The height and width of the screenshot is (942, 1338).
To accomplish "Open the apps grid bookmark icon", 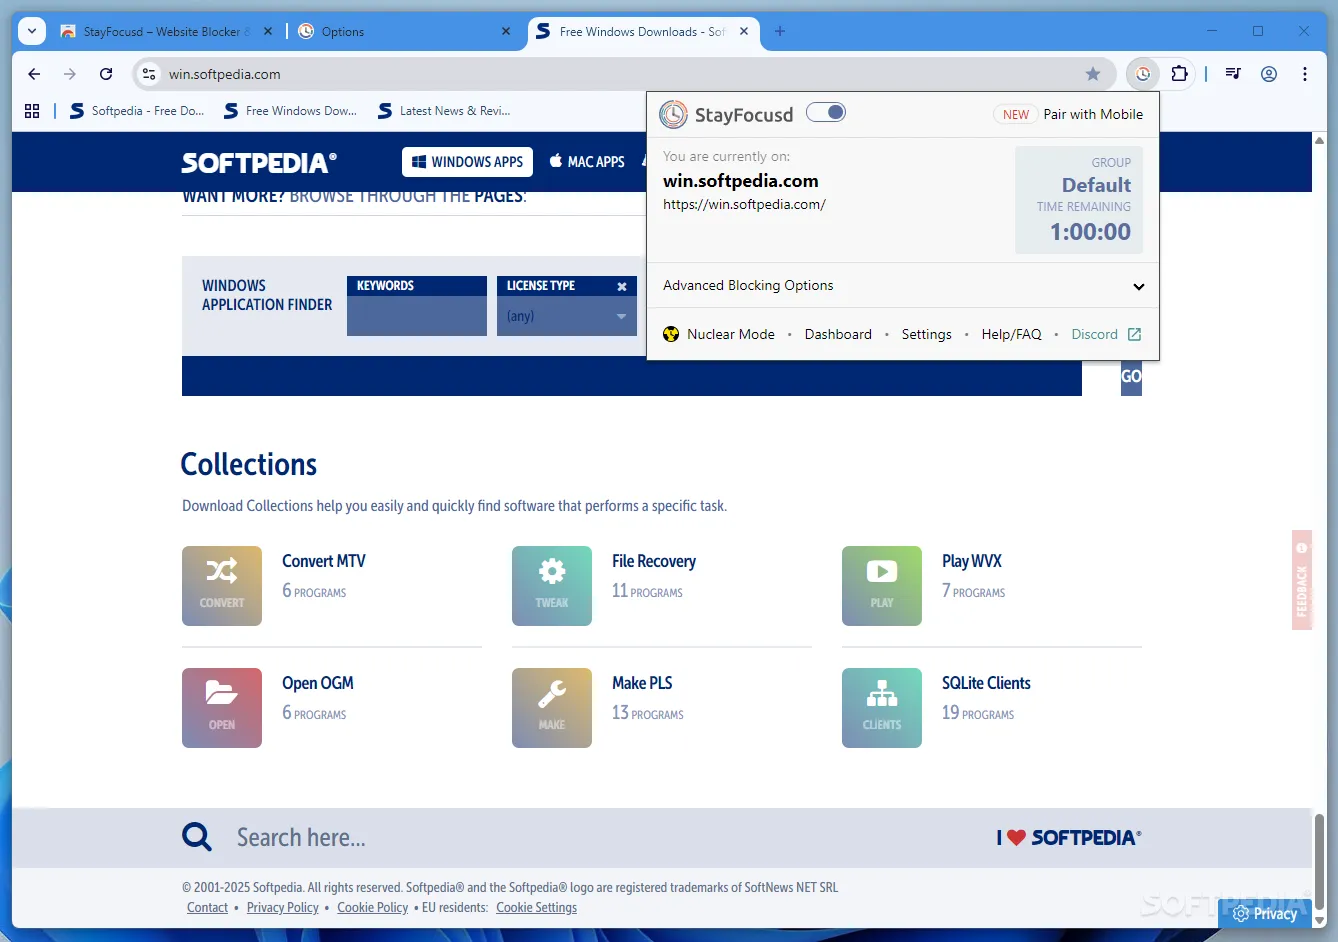I will (32, 111).
